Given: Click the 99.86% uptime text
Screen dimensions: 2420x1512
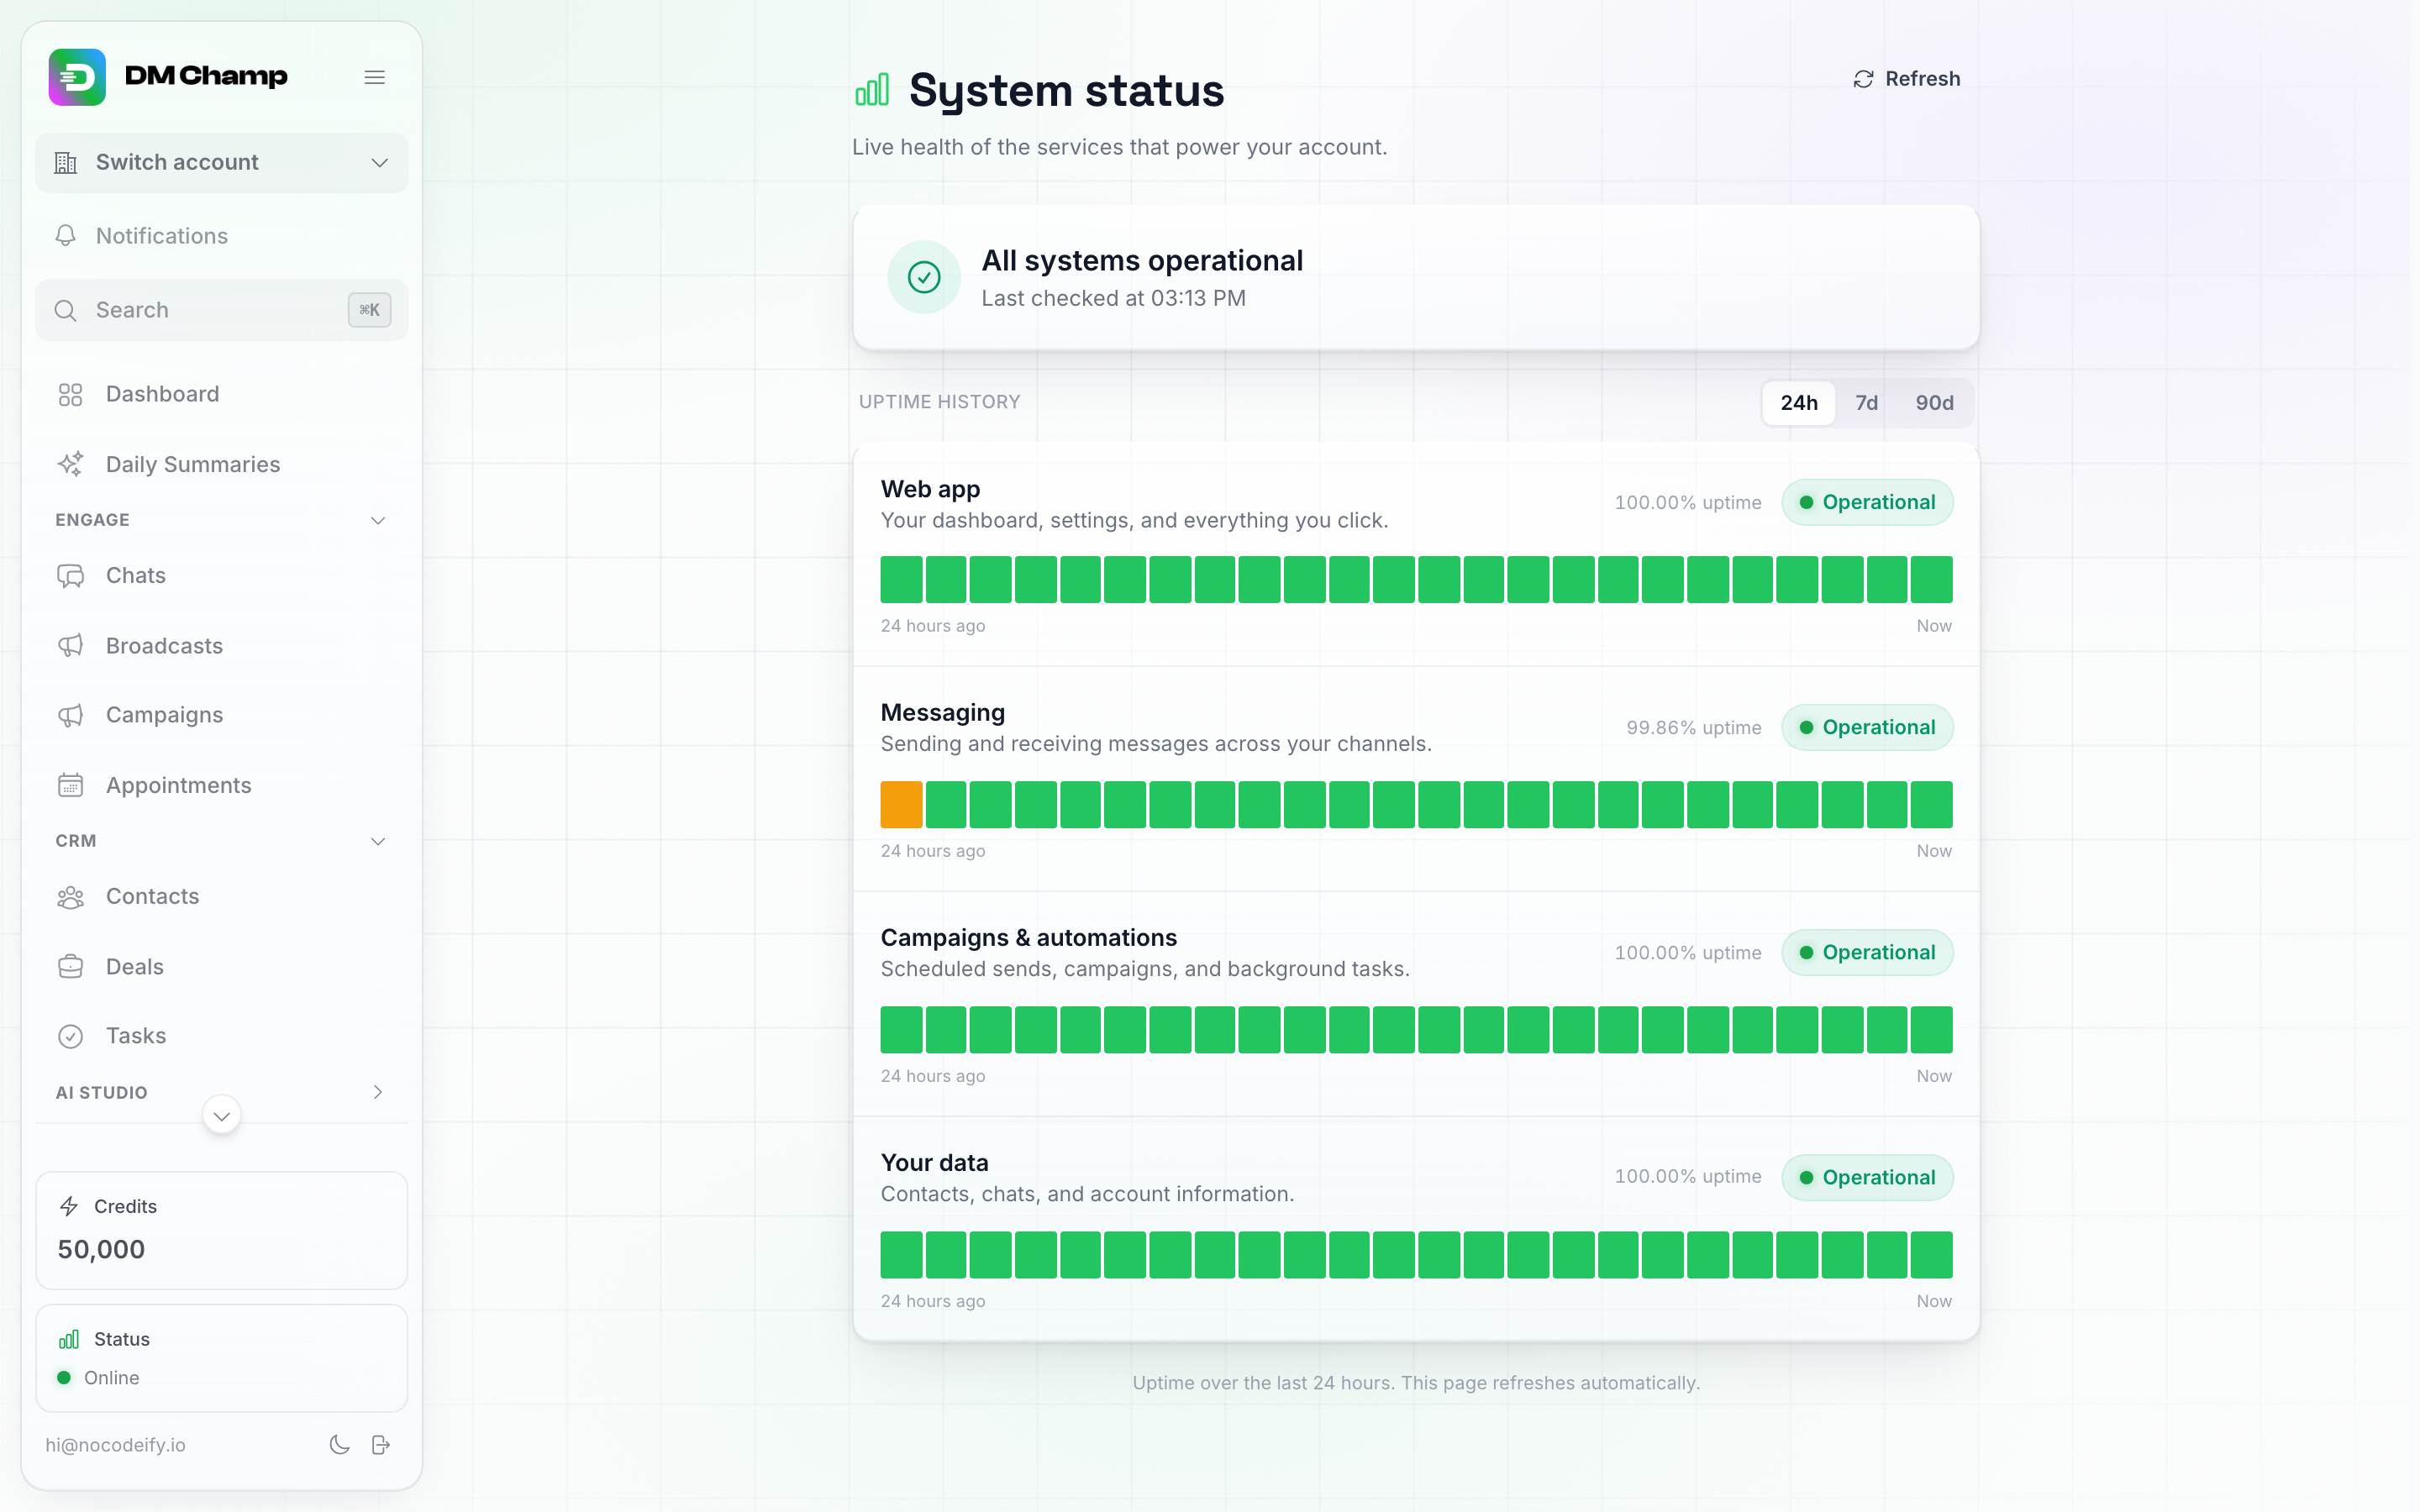Looking at the screenshot, I should 1693,727.
